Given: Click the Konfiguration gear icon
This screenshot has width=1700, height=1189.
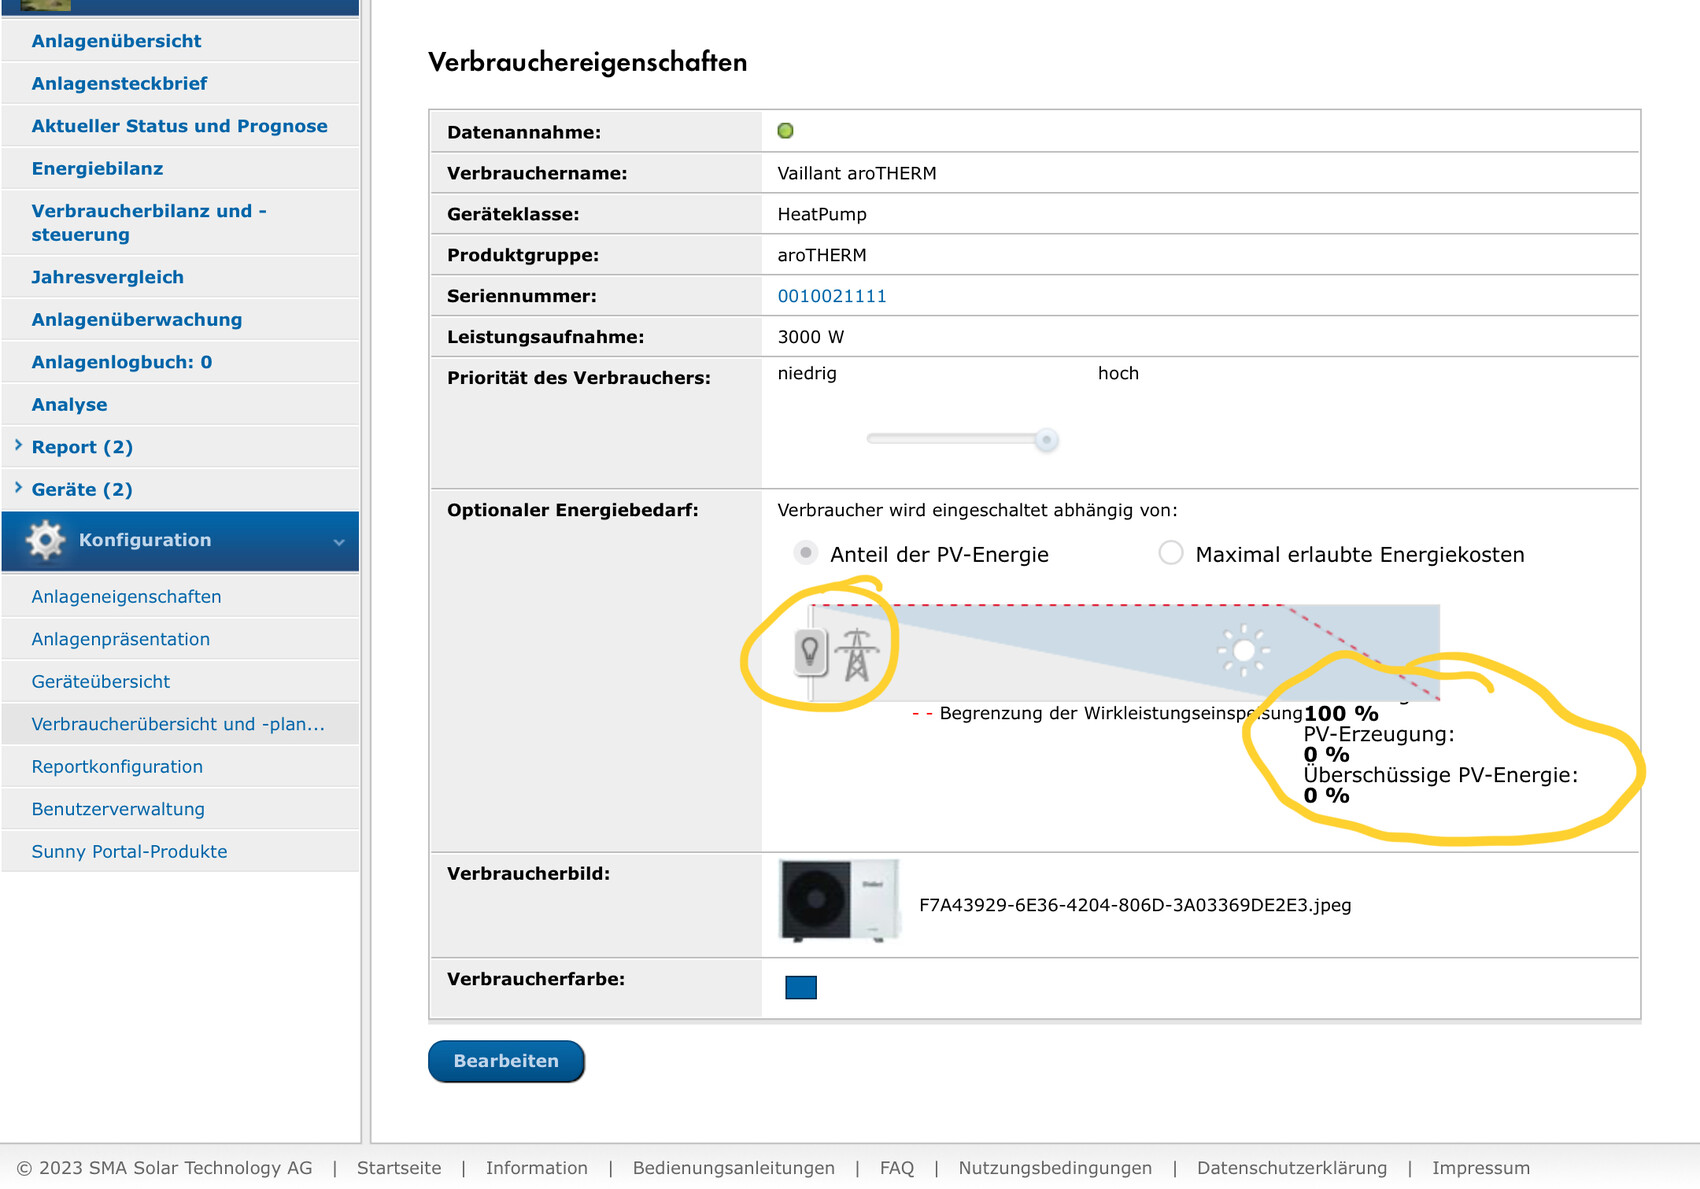Looking at the screenshot, I should [x=45, y=540].
